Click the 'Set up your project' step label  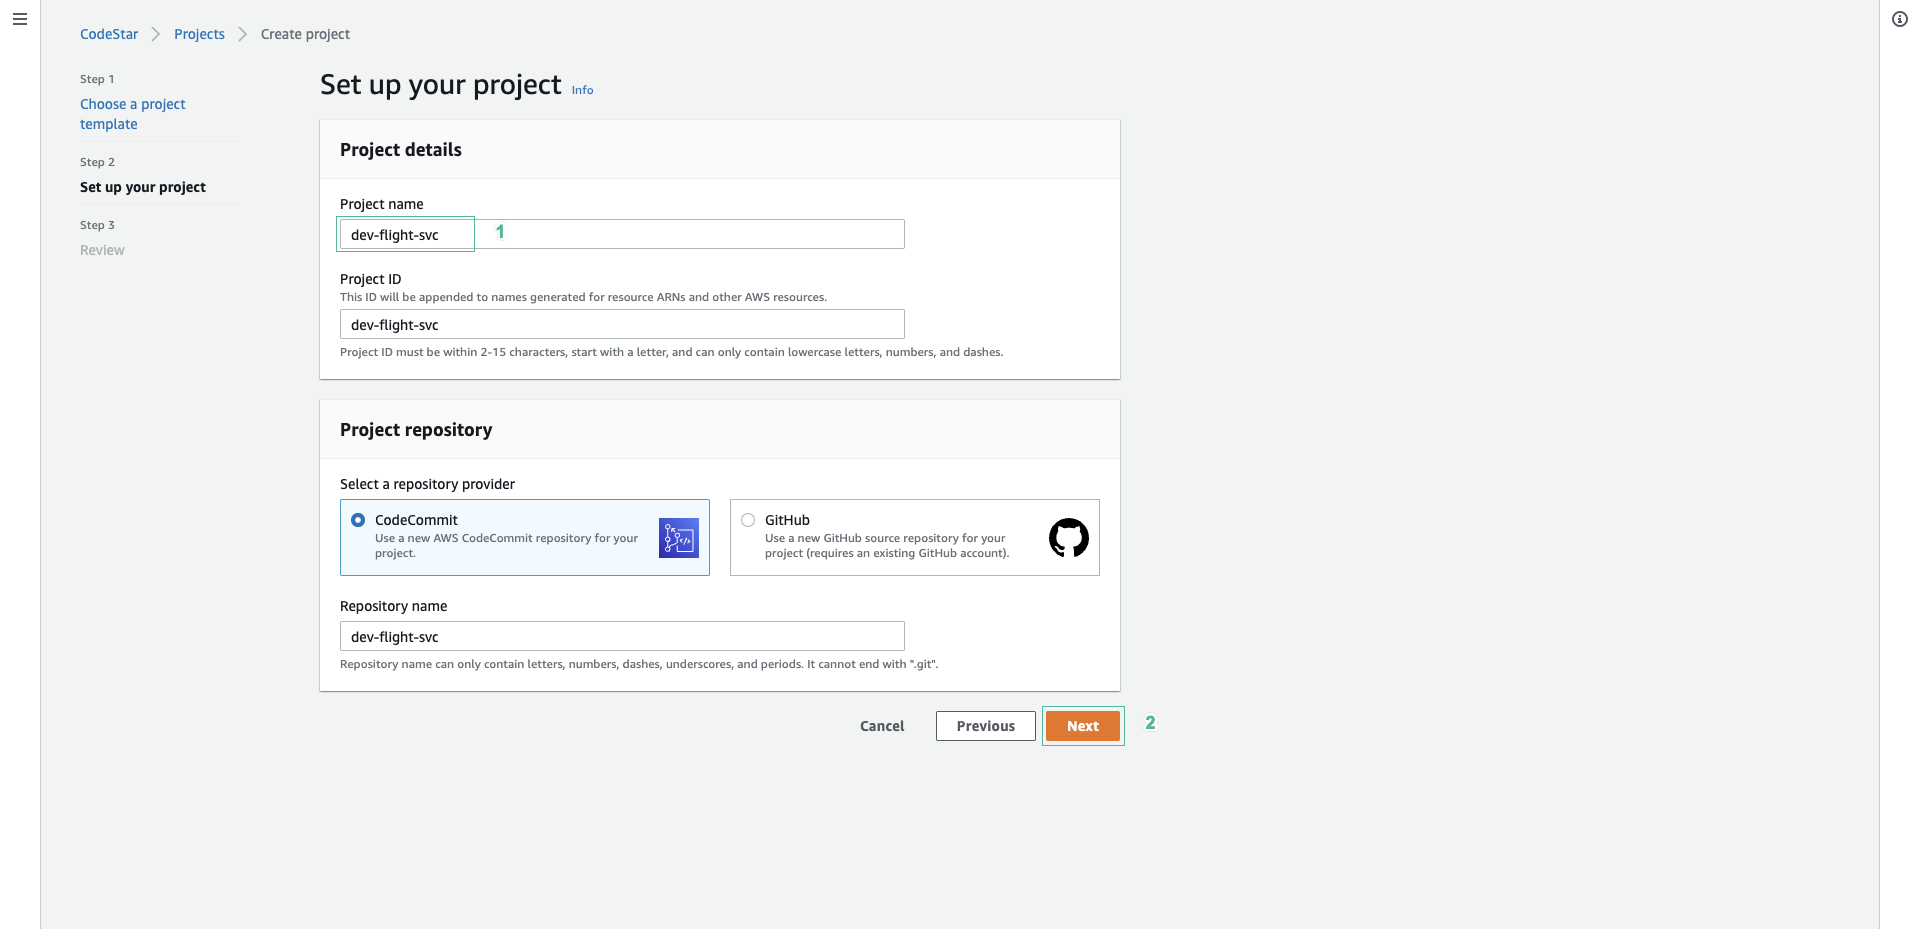[x=143, y=187]
